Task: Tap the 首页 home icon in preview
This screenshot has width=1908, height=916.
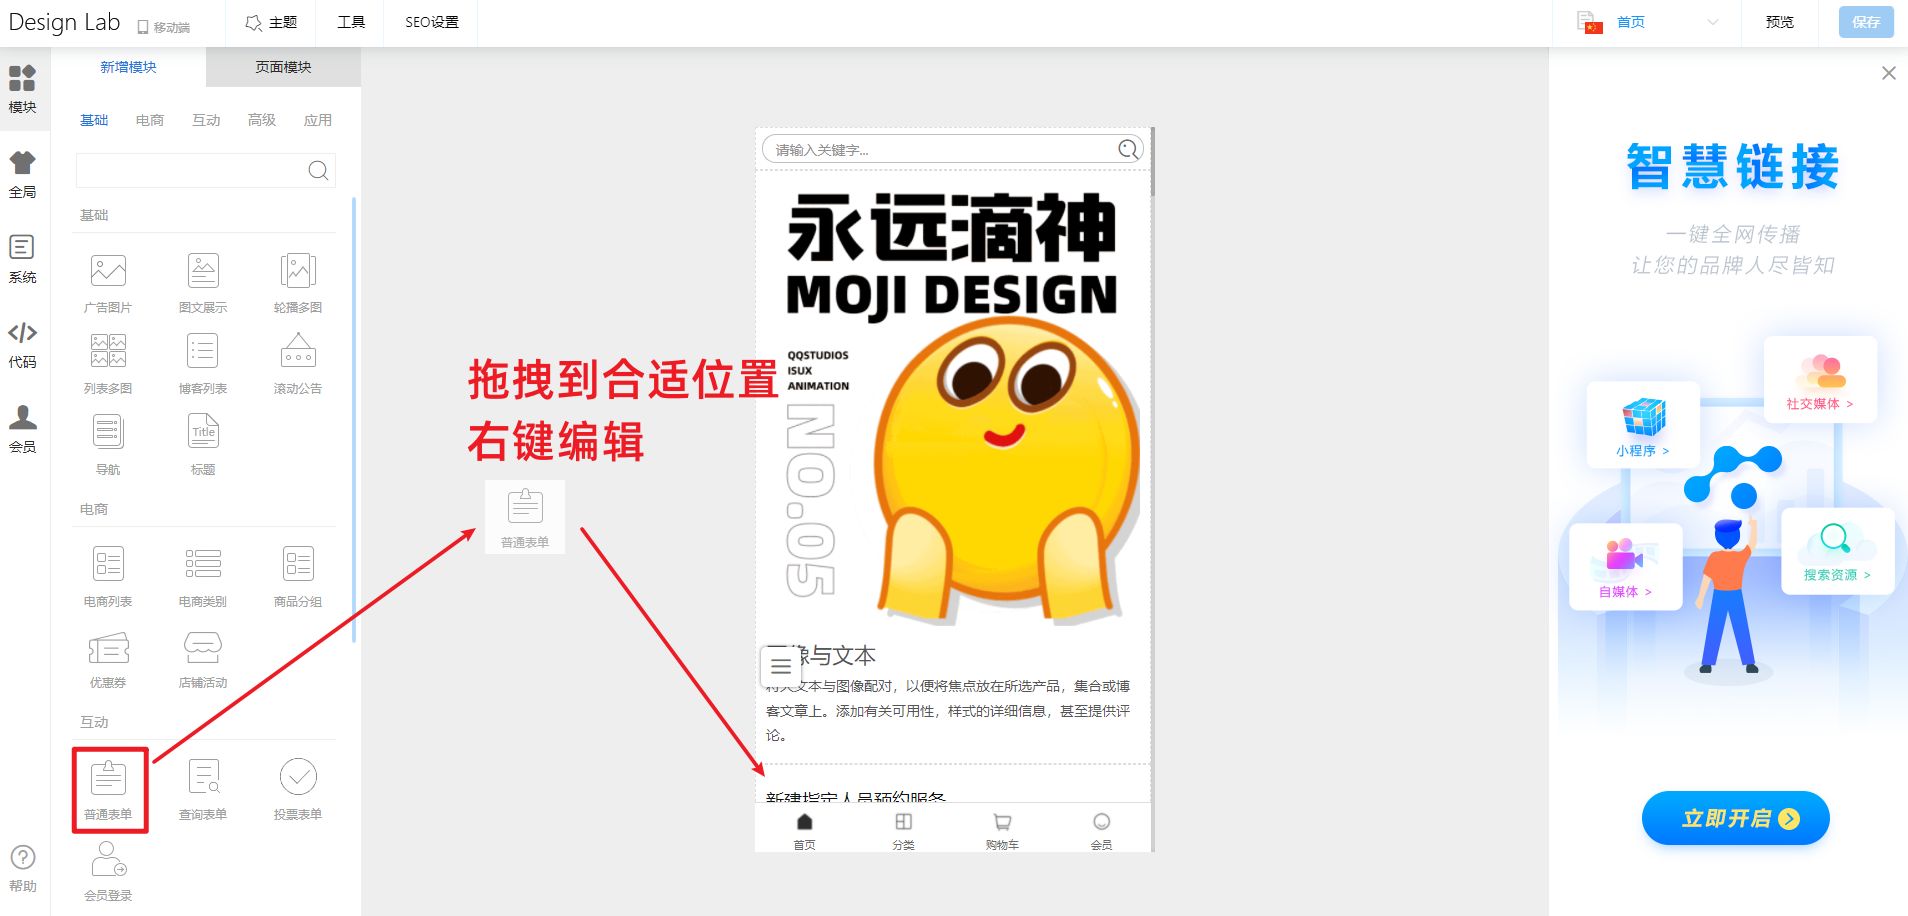Action: coord(805,830)
